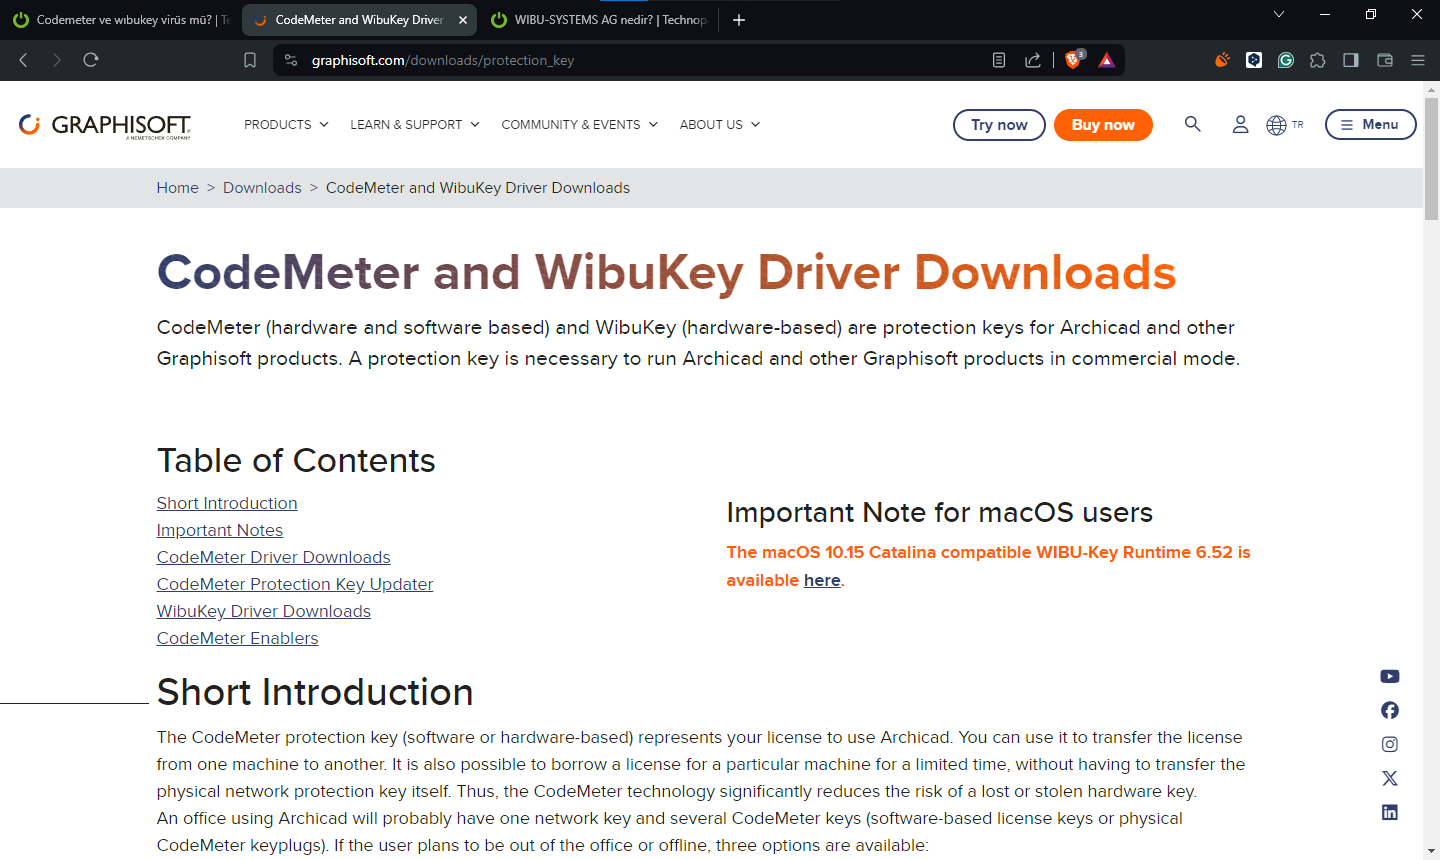Click the 'Important Note for macOS users' heading
Viewport: 1440px width, 860px height.
[x=940, y=513]
